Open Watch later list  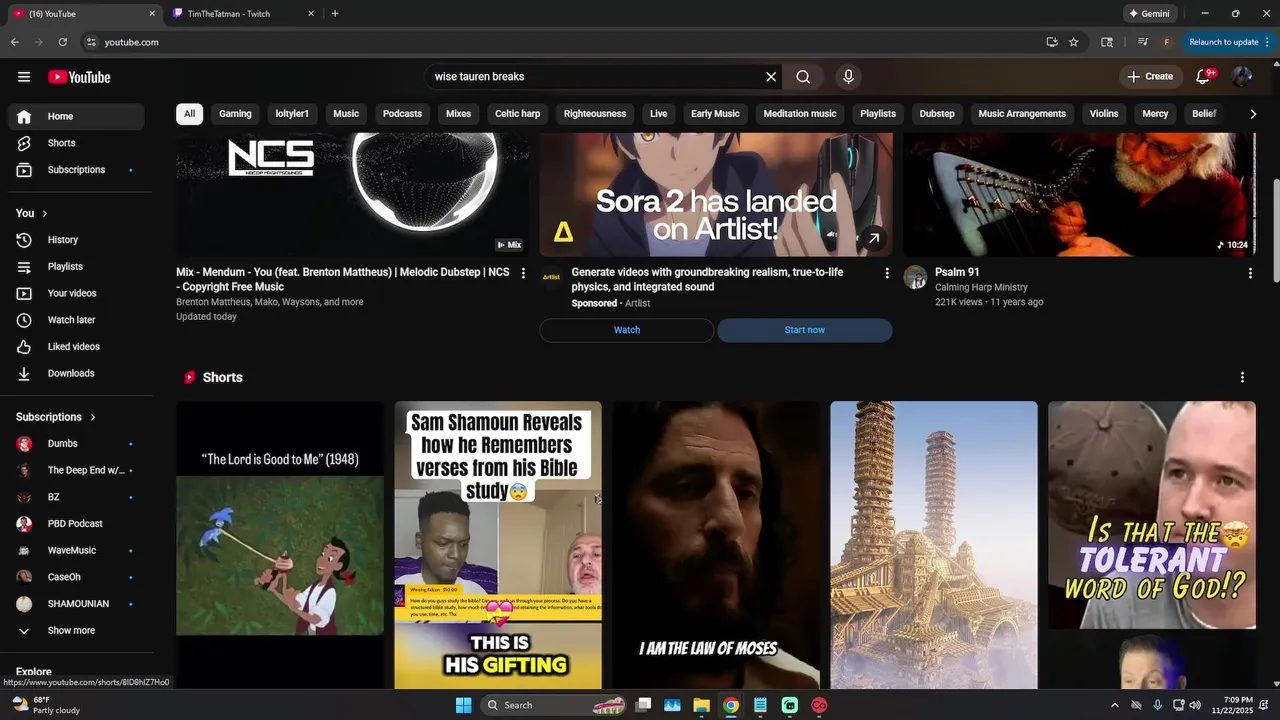[x=76, y=320]
